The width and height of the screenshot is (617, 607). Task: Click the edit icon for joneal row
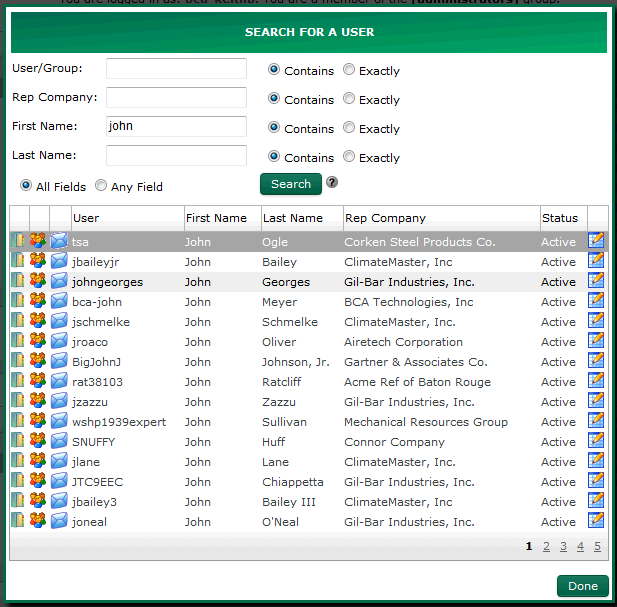[x=596, y=521]
